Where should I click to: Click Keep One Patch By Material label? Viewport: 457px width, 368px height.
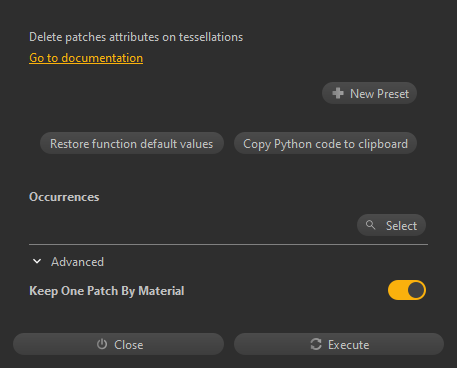(x=107, y=291)
